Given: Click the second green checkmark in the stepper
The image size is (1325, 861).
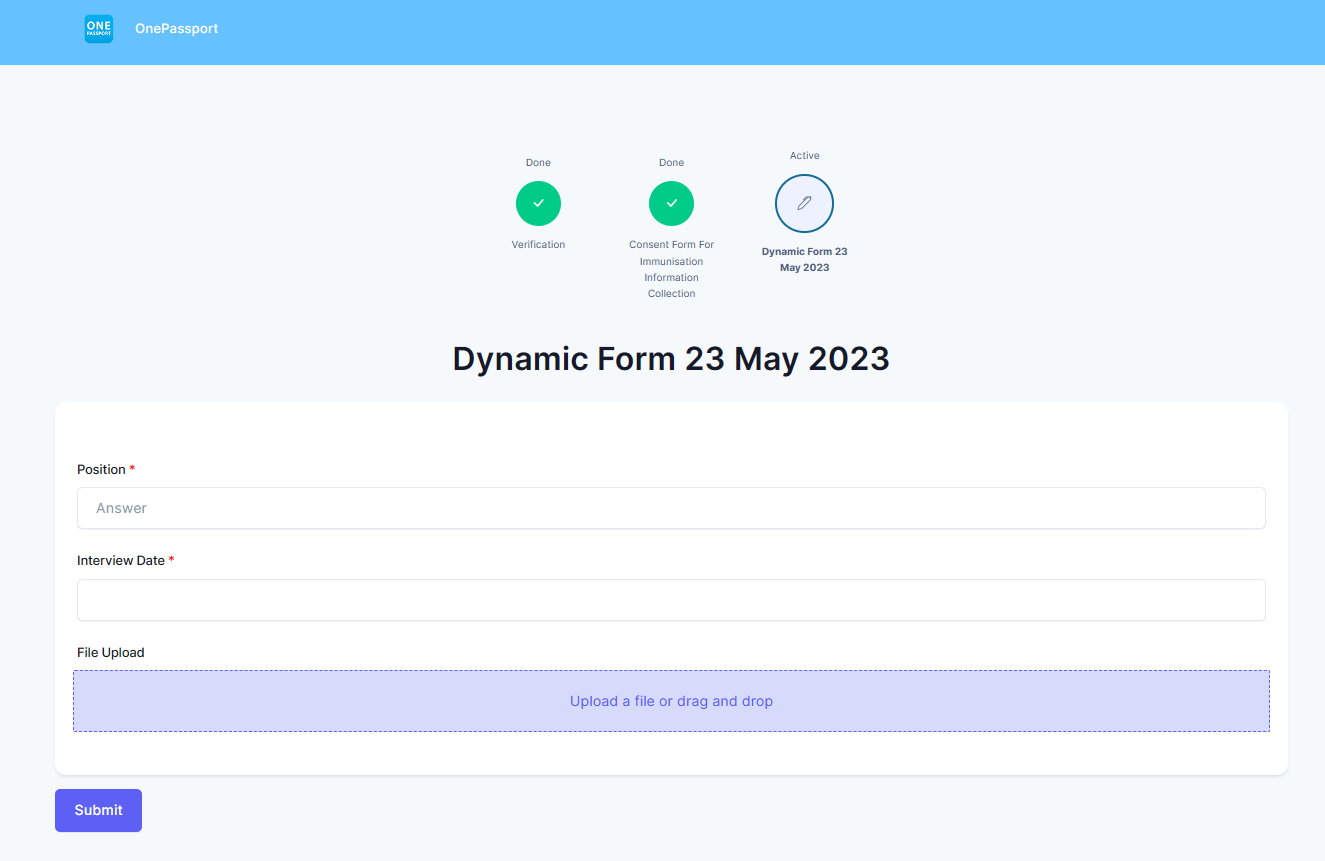Looking at the screenshot, I should [671, 203].
